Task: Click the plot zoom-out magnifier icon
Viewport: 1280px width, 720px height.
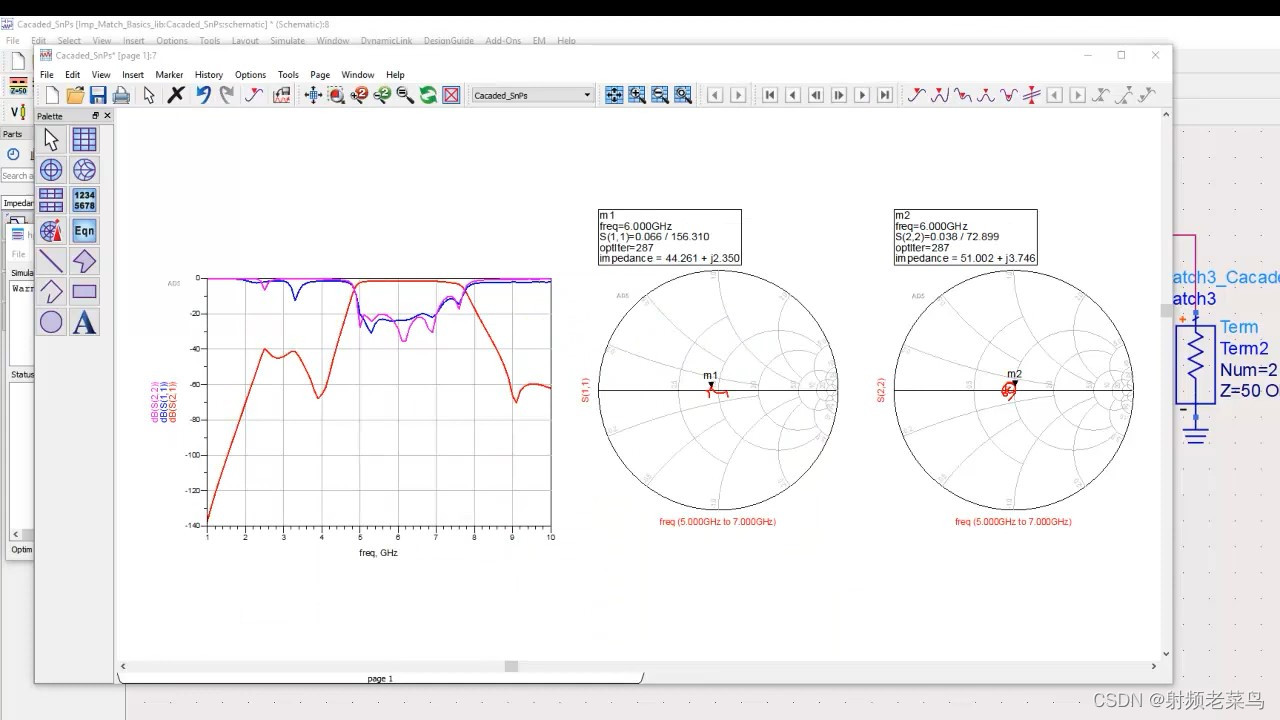Action: (660, 95)
